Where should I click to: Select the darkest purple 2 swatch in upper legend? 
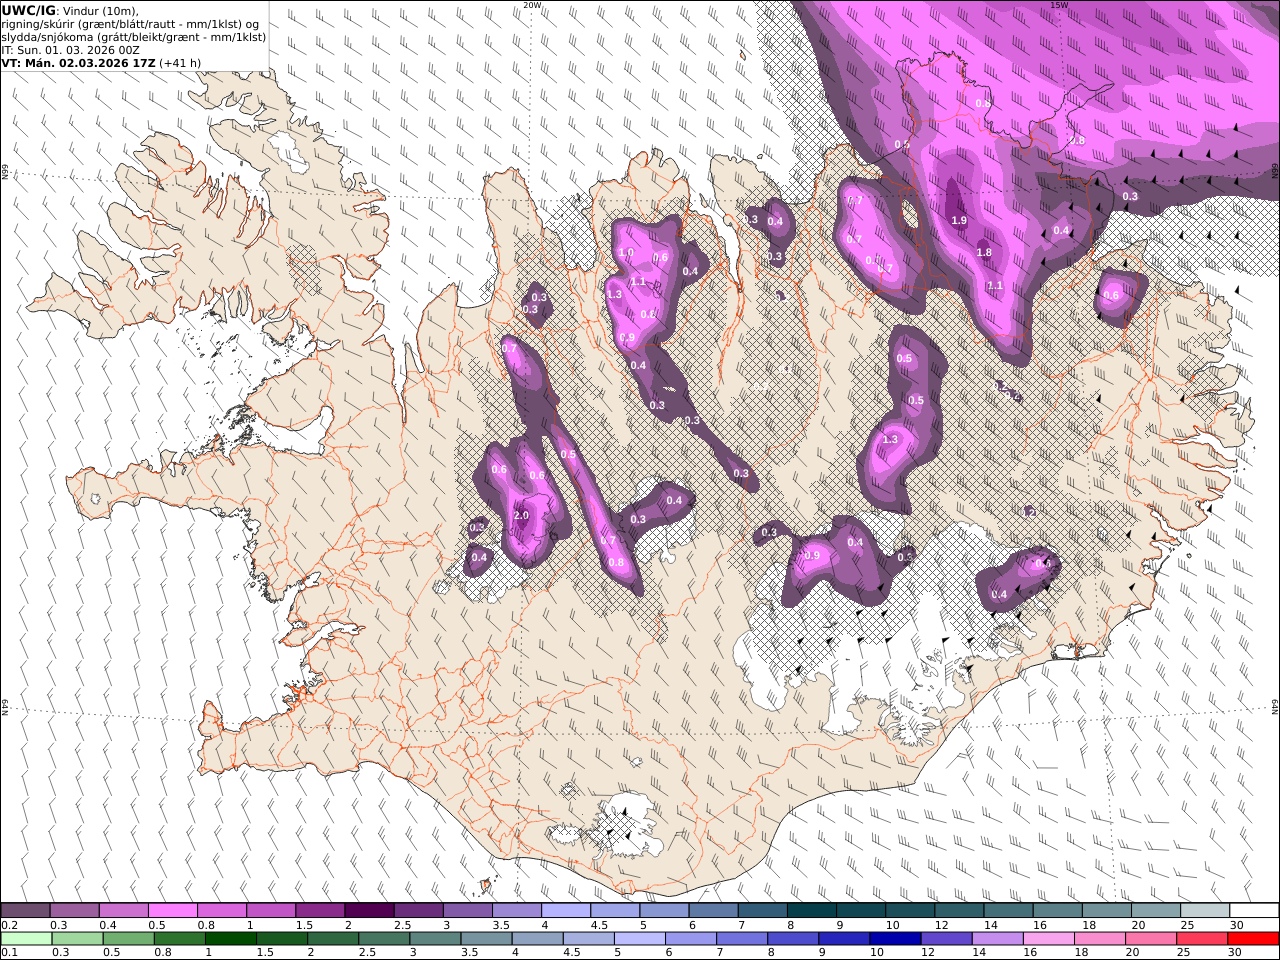369,911
